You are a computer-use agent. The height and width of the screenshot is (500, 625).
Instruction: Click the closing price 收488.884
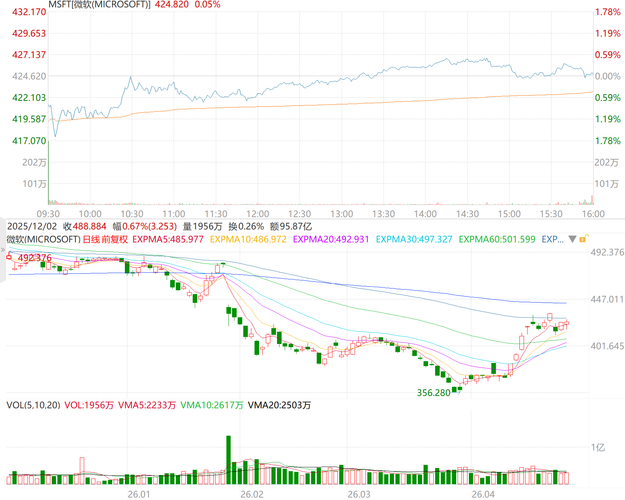pos(85,226)
